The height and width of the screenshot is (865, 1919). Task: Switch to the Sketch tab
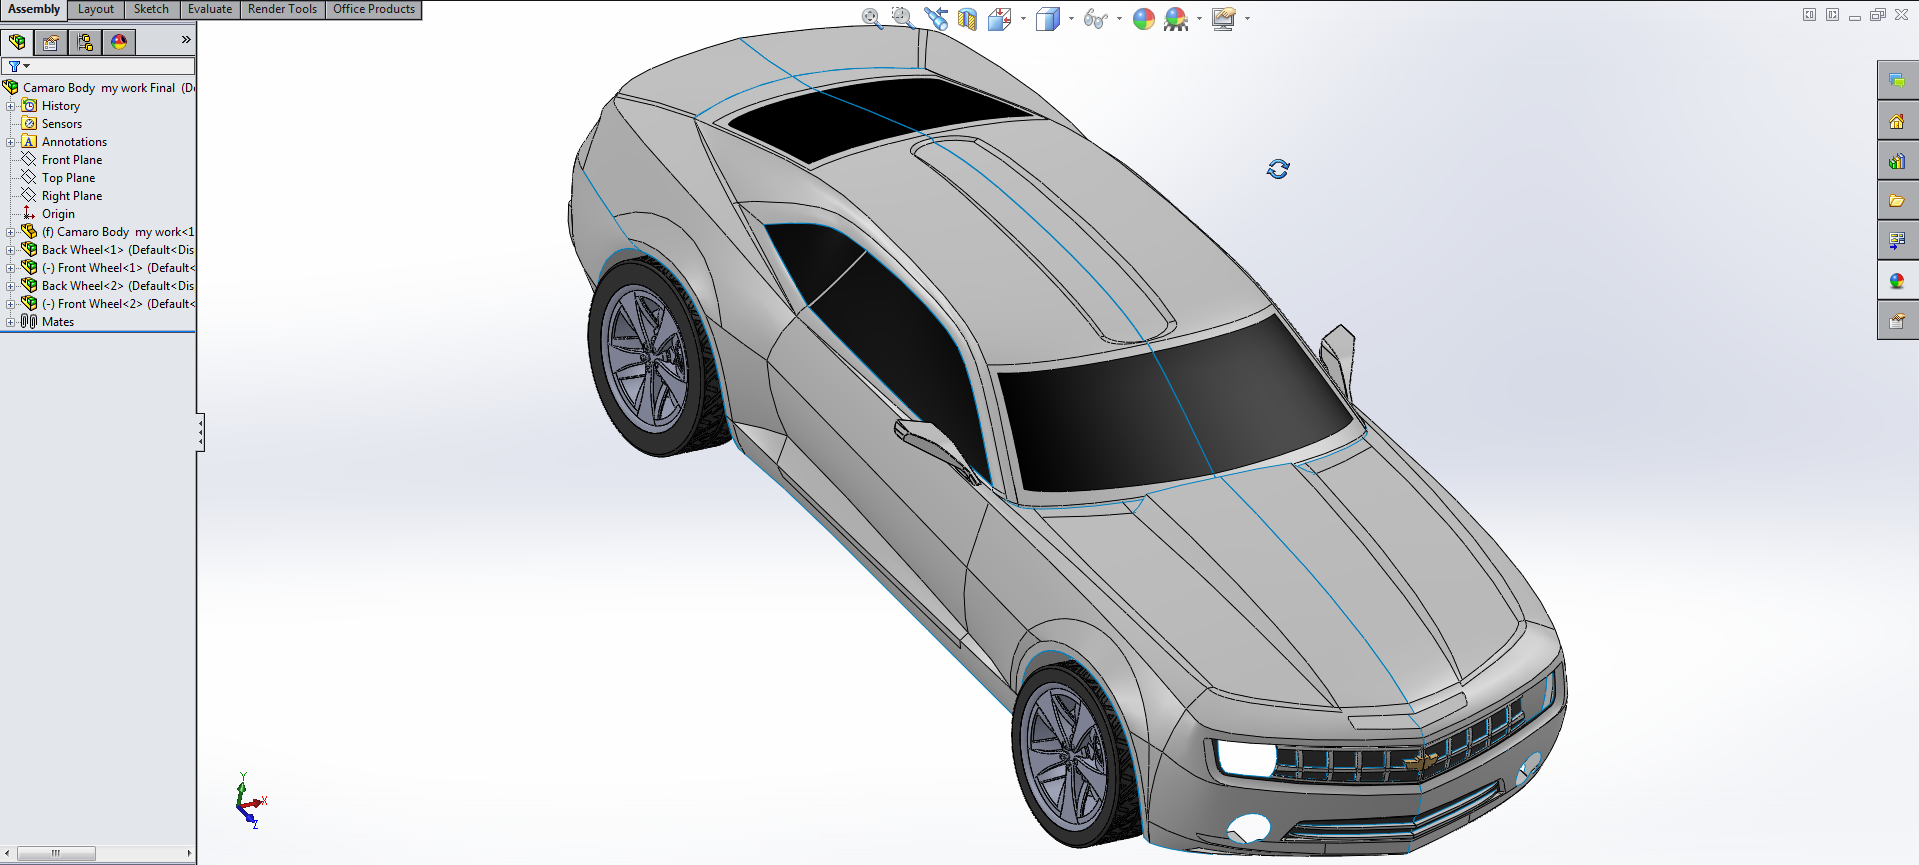[x=151, y=9]
